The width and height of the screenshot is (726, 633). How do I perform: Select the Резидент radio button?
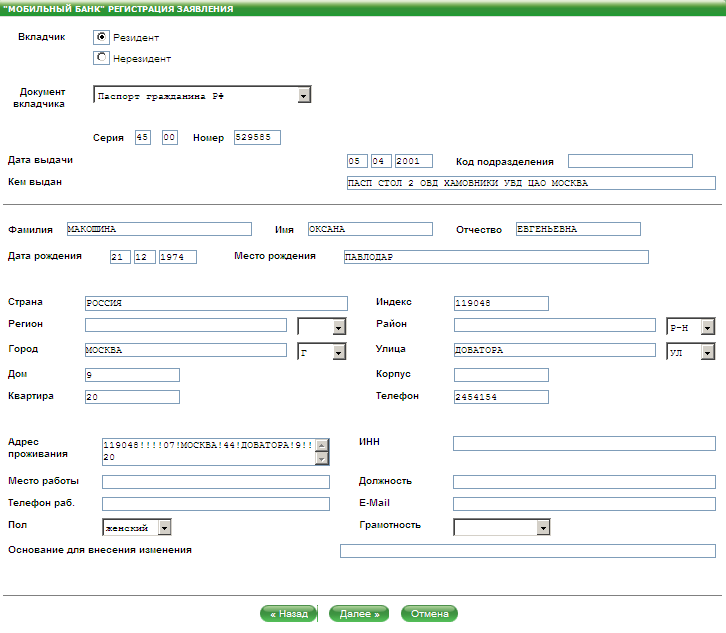click(x=101, y=37)
